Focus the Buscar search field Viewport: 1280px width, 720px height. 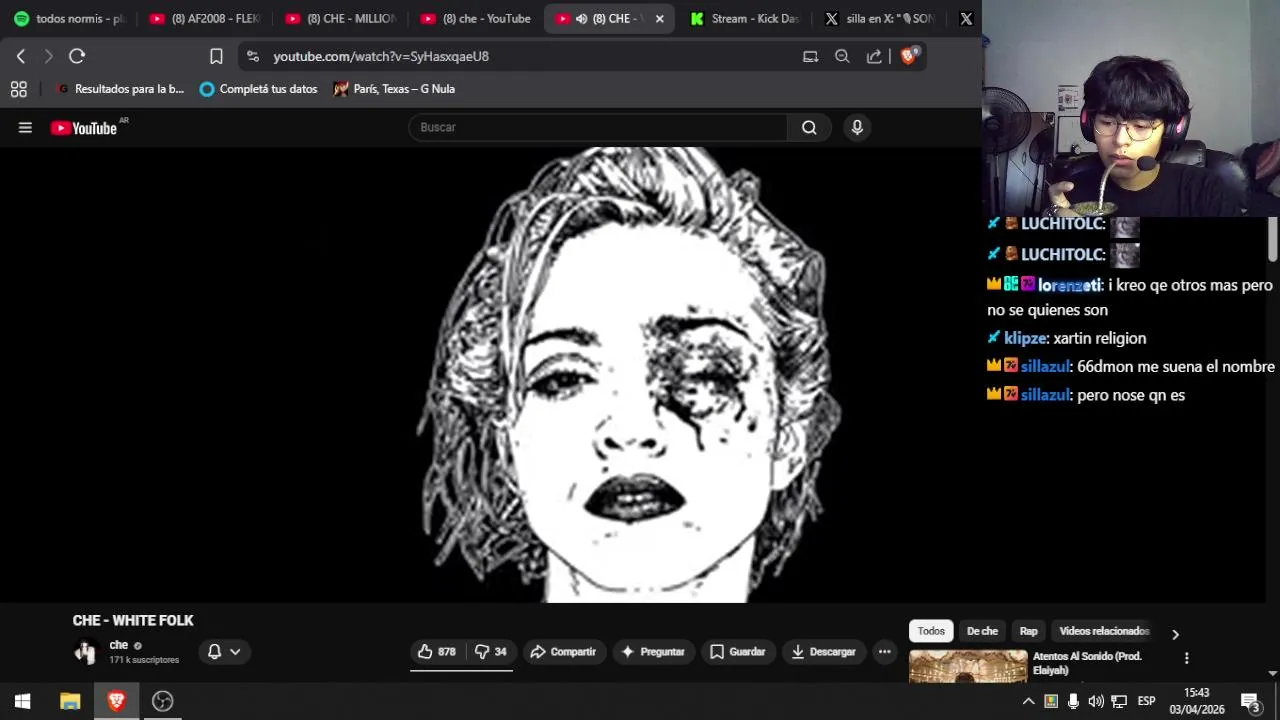coord(598,127)
